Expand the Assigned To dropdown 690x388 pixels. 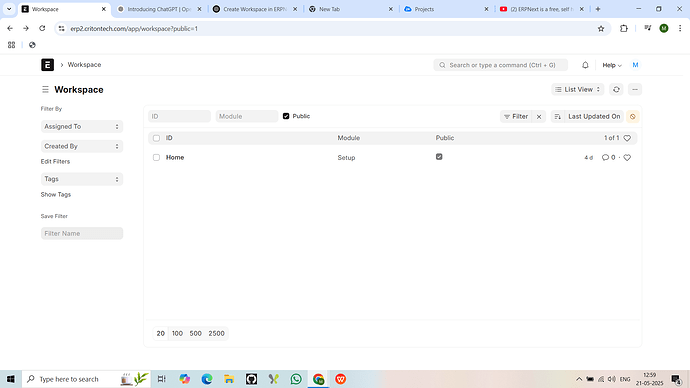pos(82,127)
